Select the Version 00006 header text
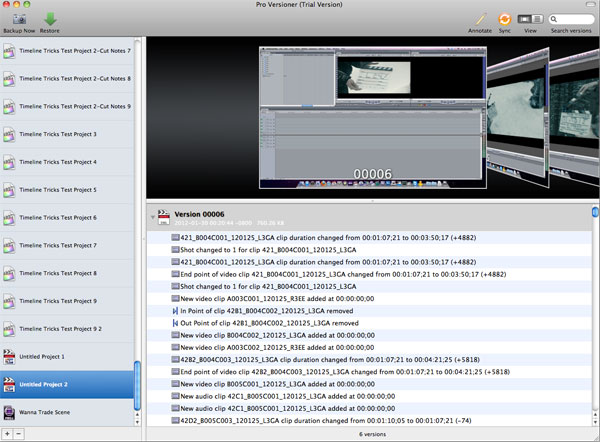Viewport: 600px width, 442px height. click(x=199, y=214)
